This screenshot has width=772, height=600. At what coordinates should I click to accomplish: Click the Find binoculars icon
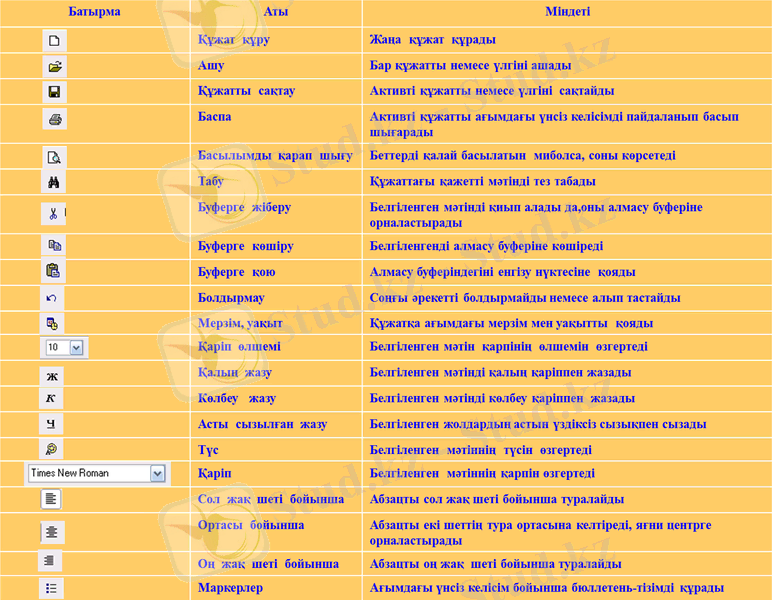tap(55, 183)
